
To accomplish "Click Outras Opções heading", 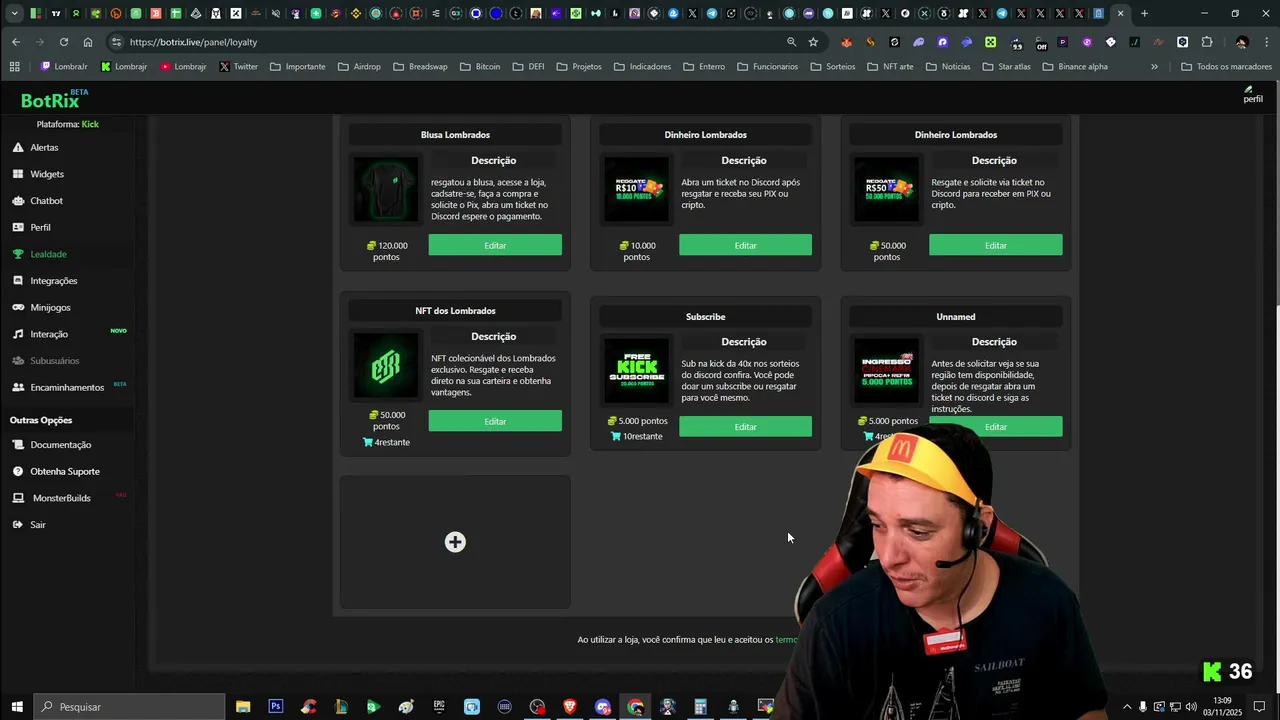I will pyautogui.click(x=41, y=420).
